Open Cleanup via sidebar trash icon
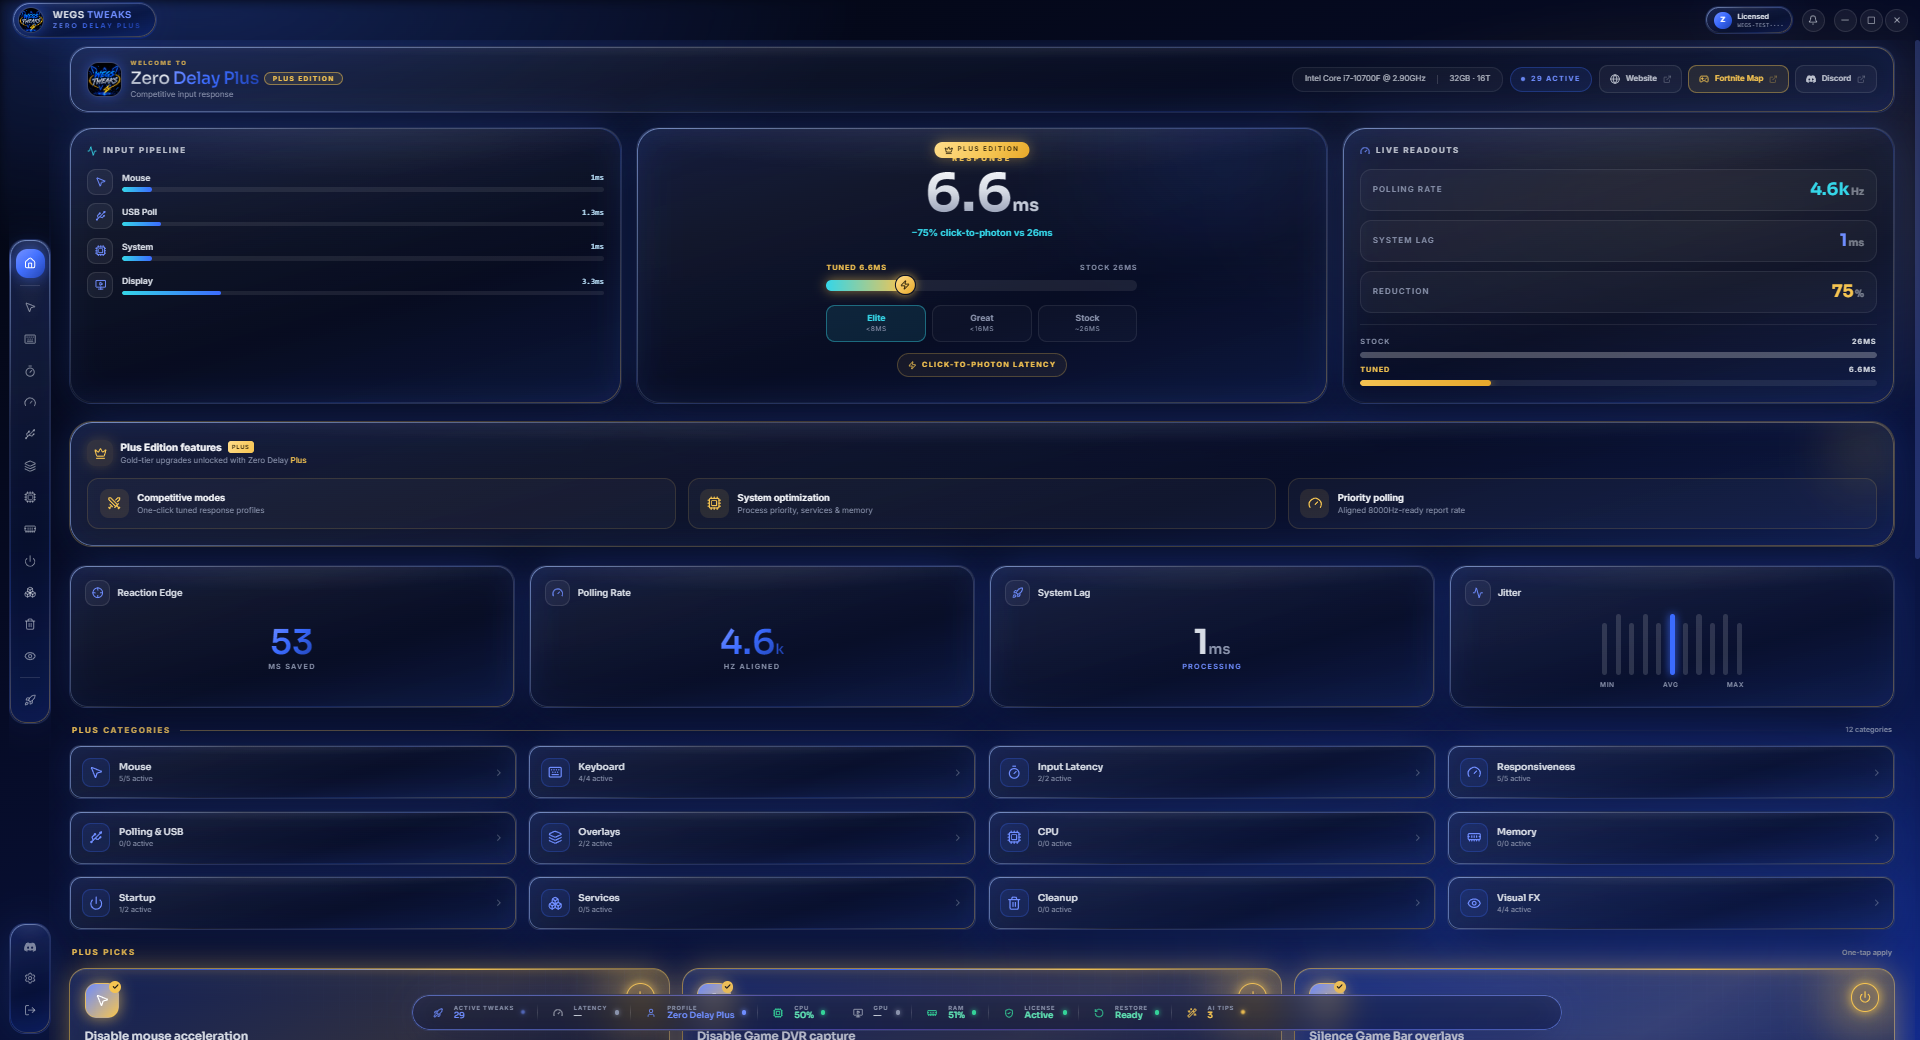1920x1040 pixels. coord(30,624)
